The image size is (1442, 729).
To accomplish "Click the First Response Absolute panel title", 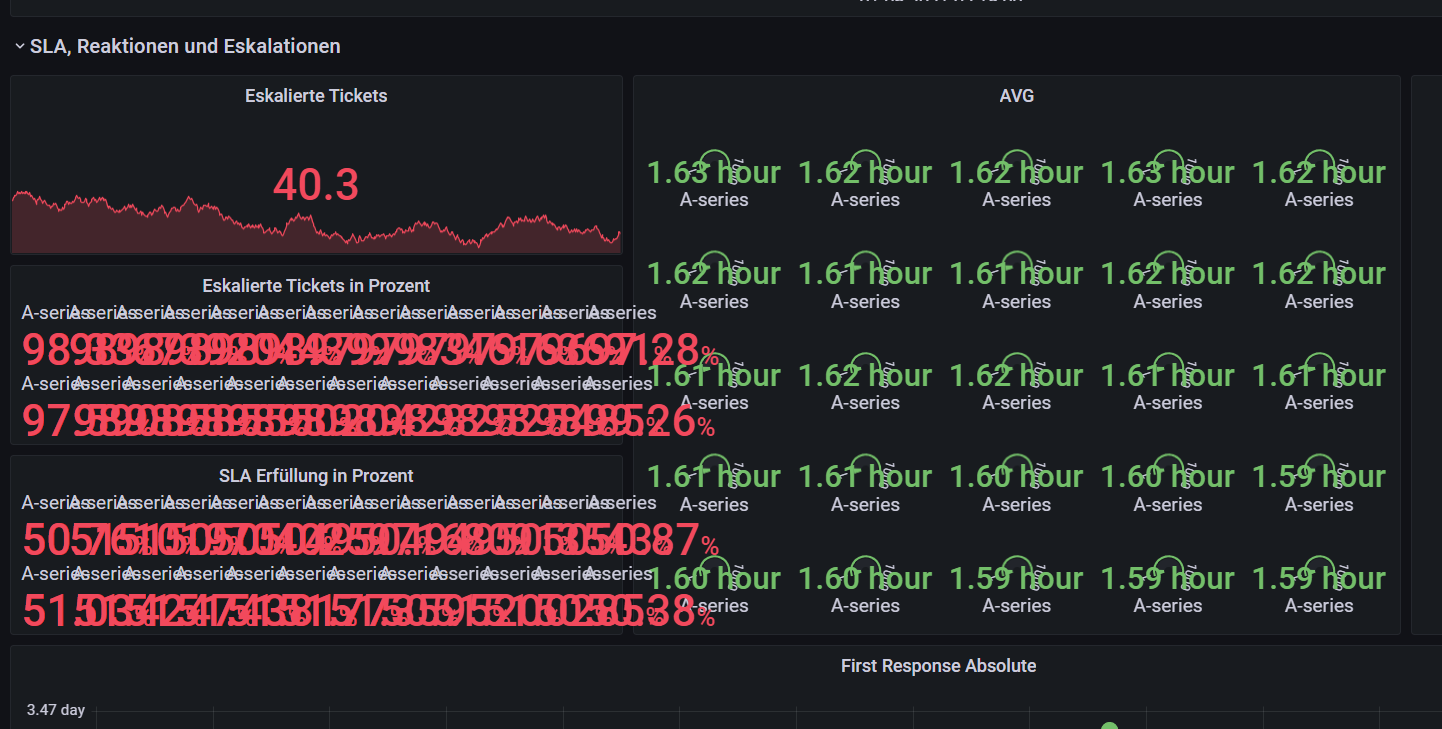I will pos(938,665).
